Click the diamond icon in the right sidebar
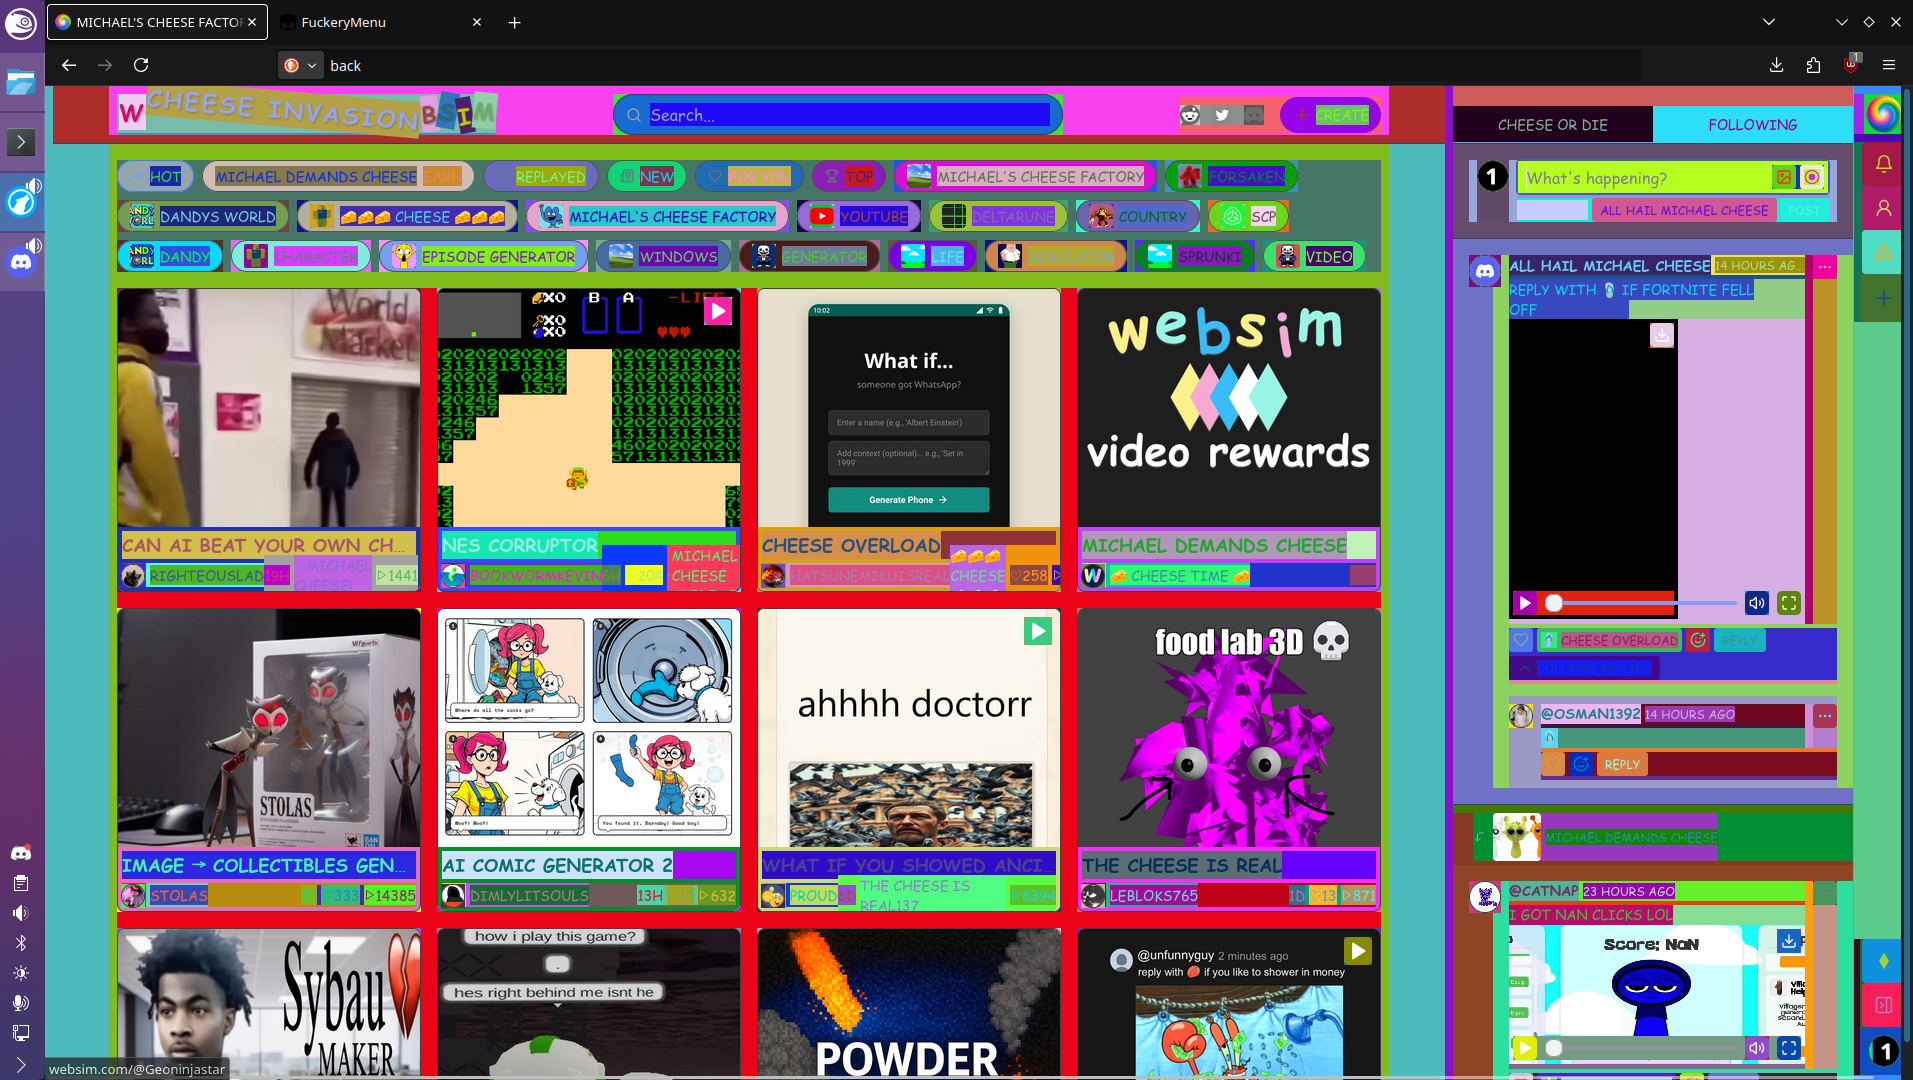 [x=1883, y=961]
